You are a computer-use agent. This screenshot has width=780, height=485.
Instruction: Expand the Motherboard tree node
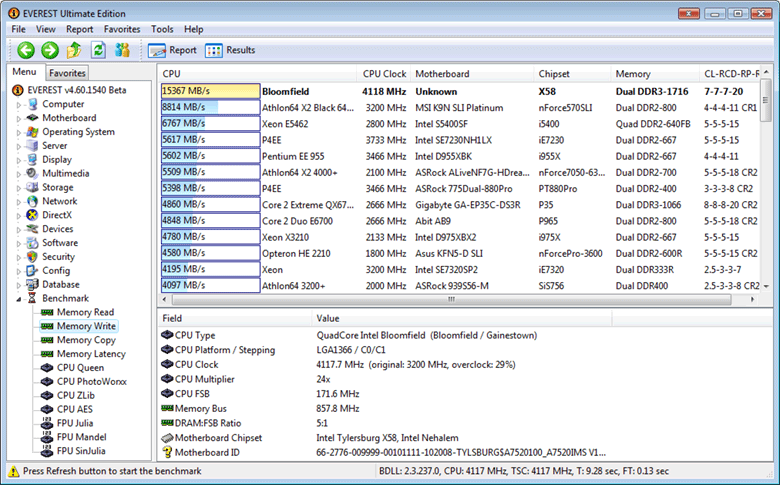pos(19,119)
